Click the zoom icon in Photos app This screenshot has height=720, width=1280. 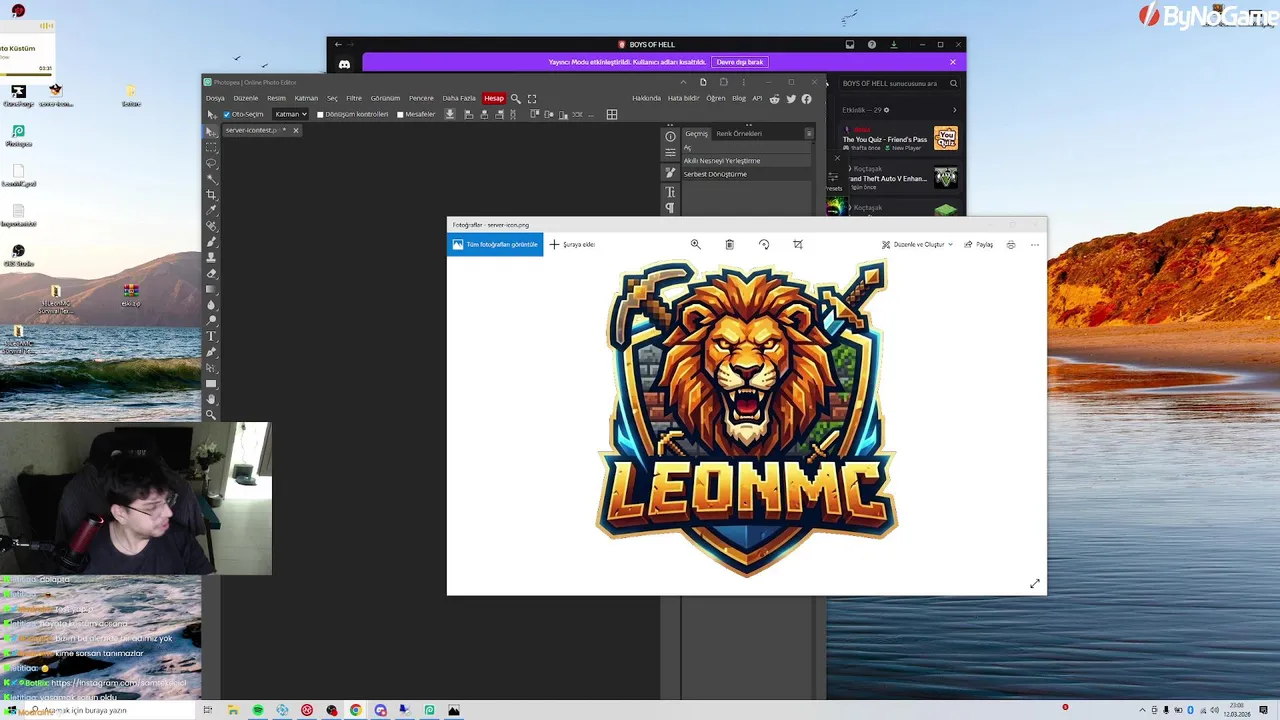click(x=695, y=244)
